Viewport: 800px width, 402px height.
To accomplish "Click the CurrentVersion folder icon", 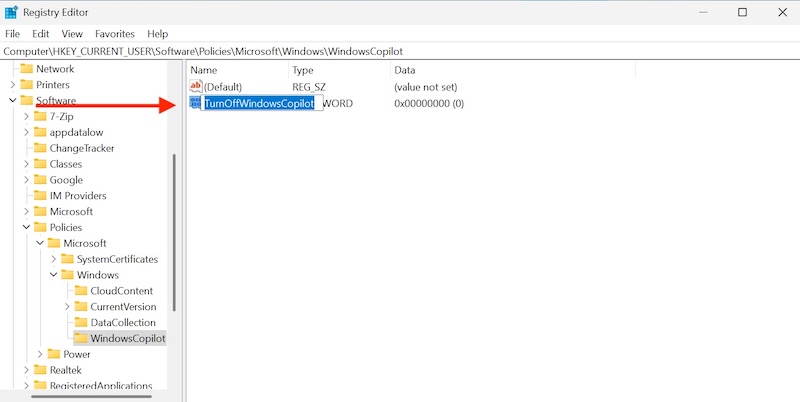I will point(81,307).
